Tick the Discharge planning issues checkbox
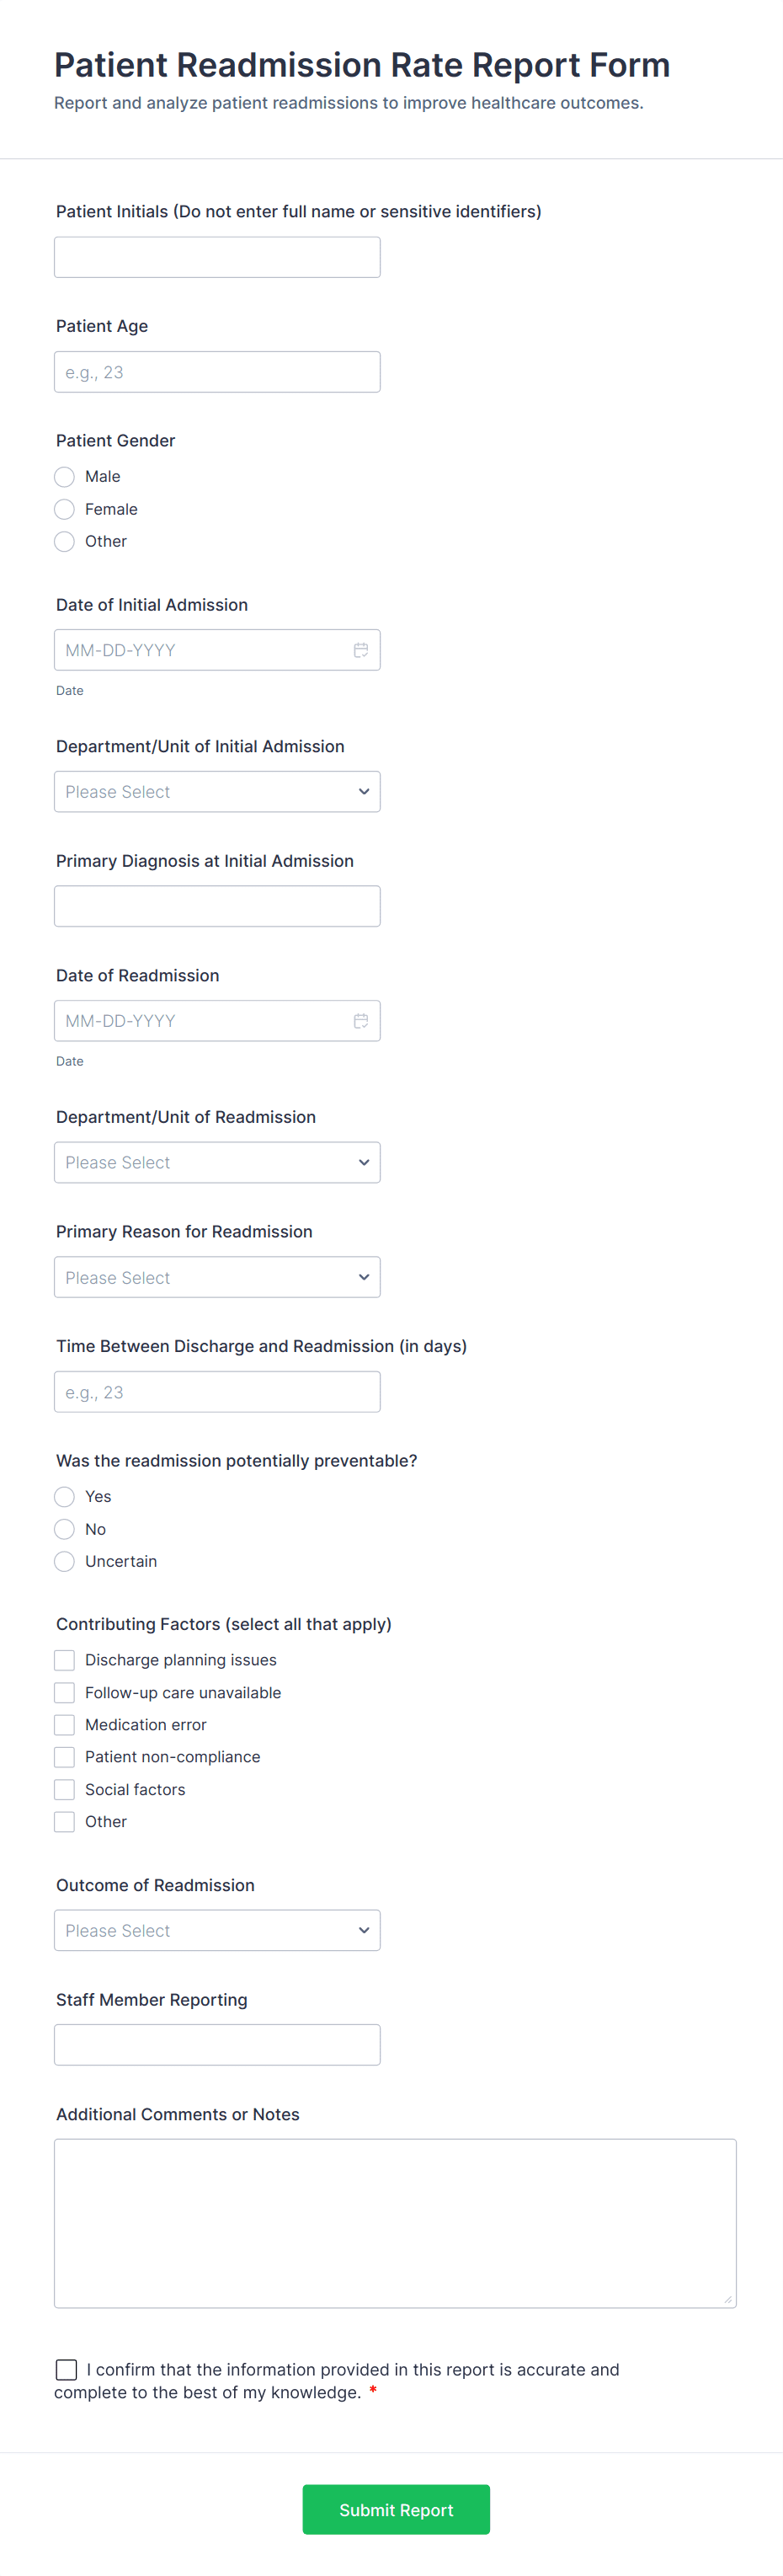The width and height of the screenshot is (783, 2576). [65, 1660]
